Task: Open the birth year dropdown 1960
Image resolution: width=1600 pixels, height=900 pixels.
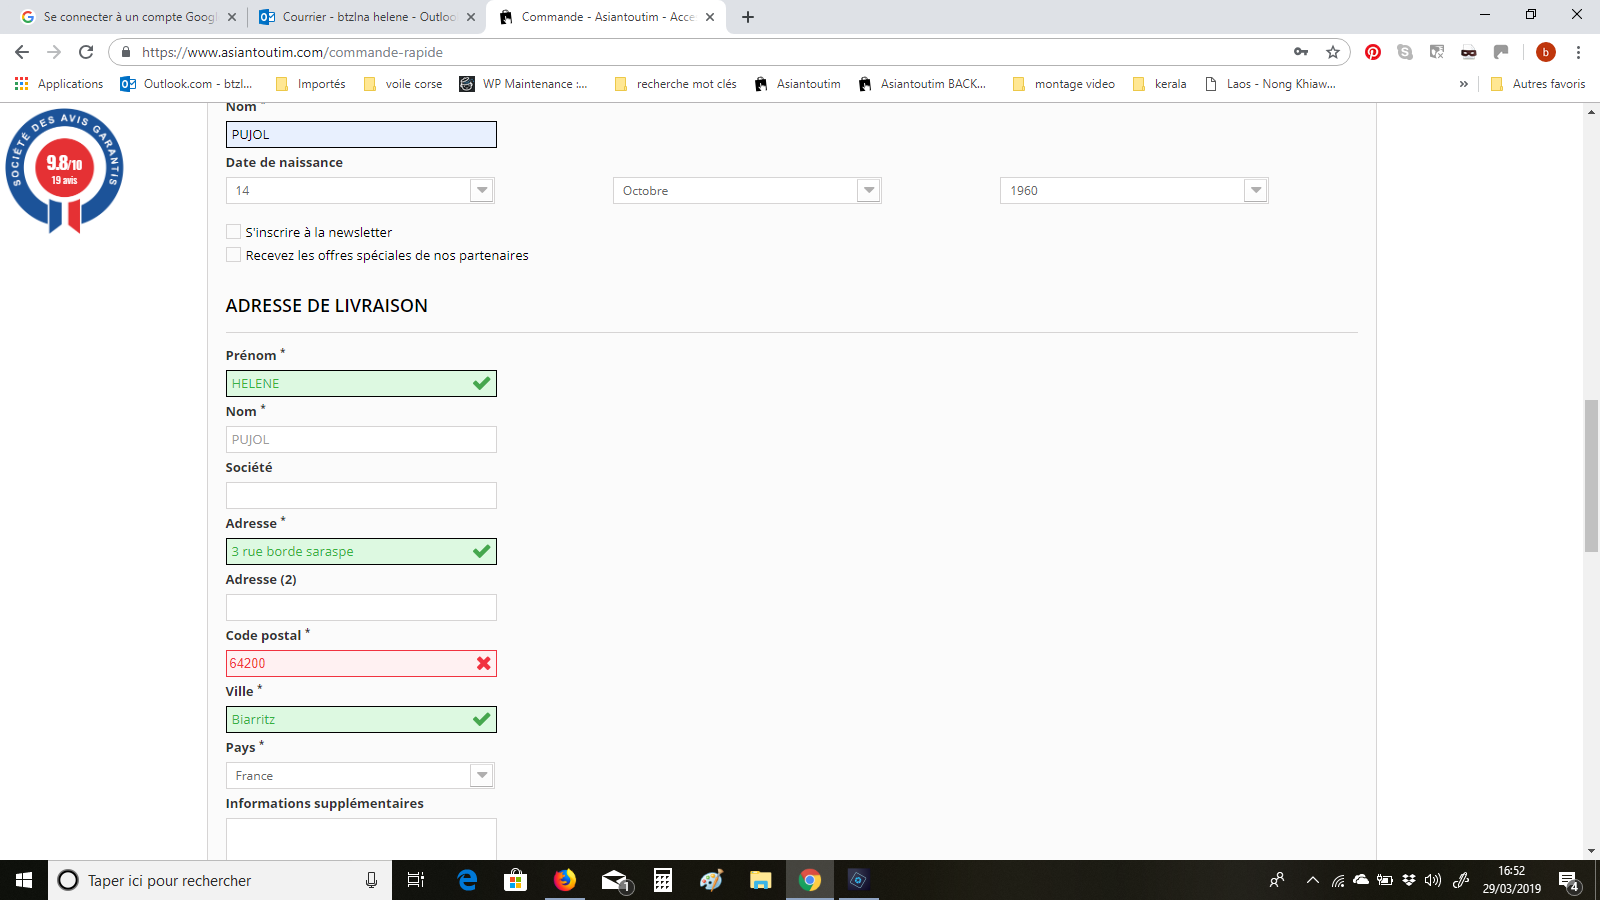Action: (1134, 190)
